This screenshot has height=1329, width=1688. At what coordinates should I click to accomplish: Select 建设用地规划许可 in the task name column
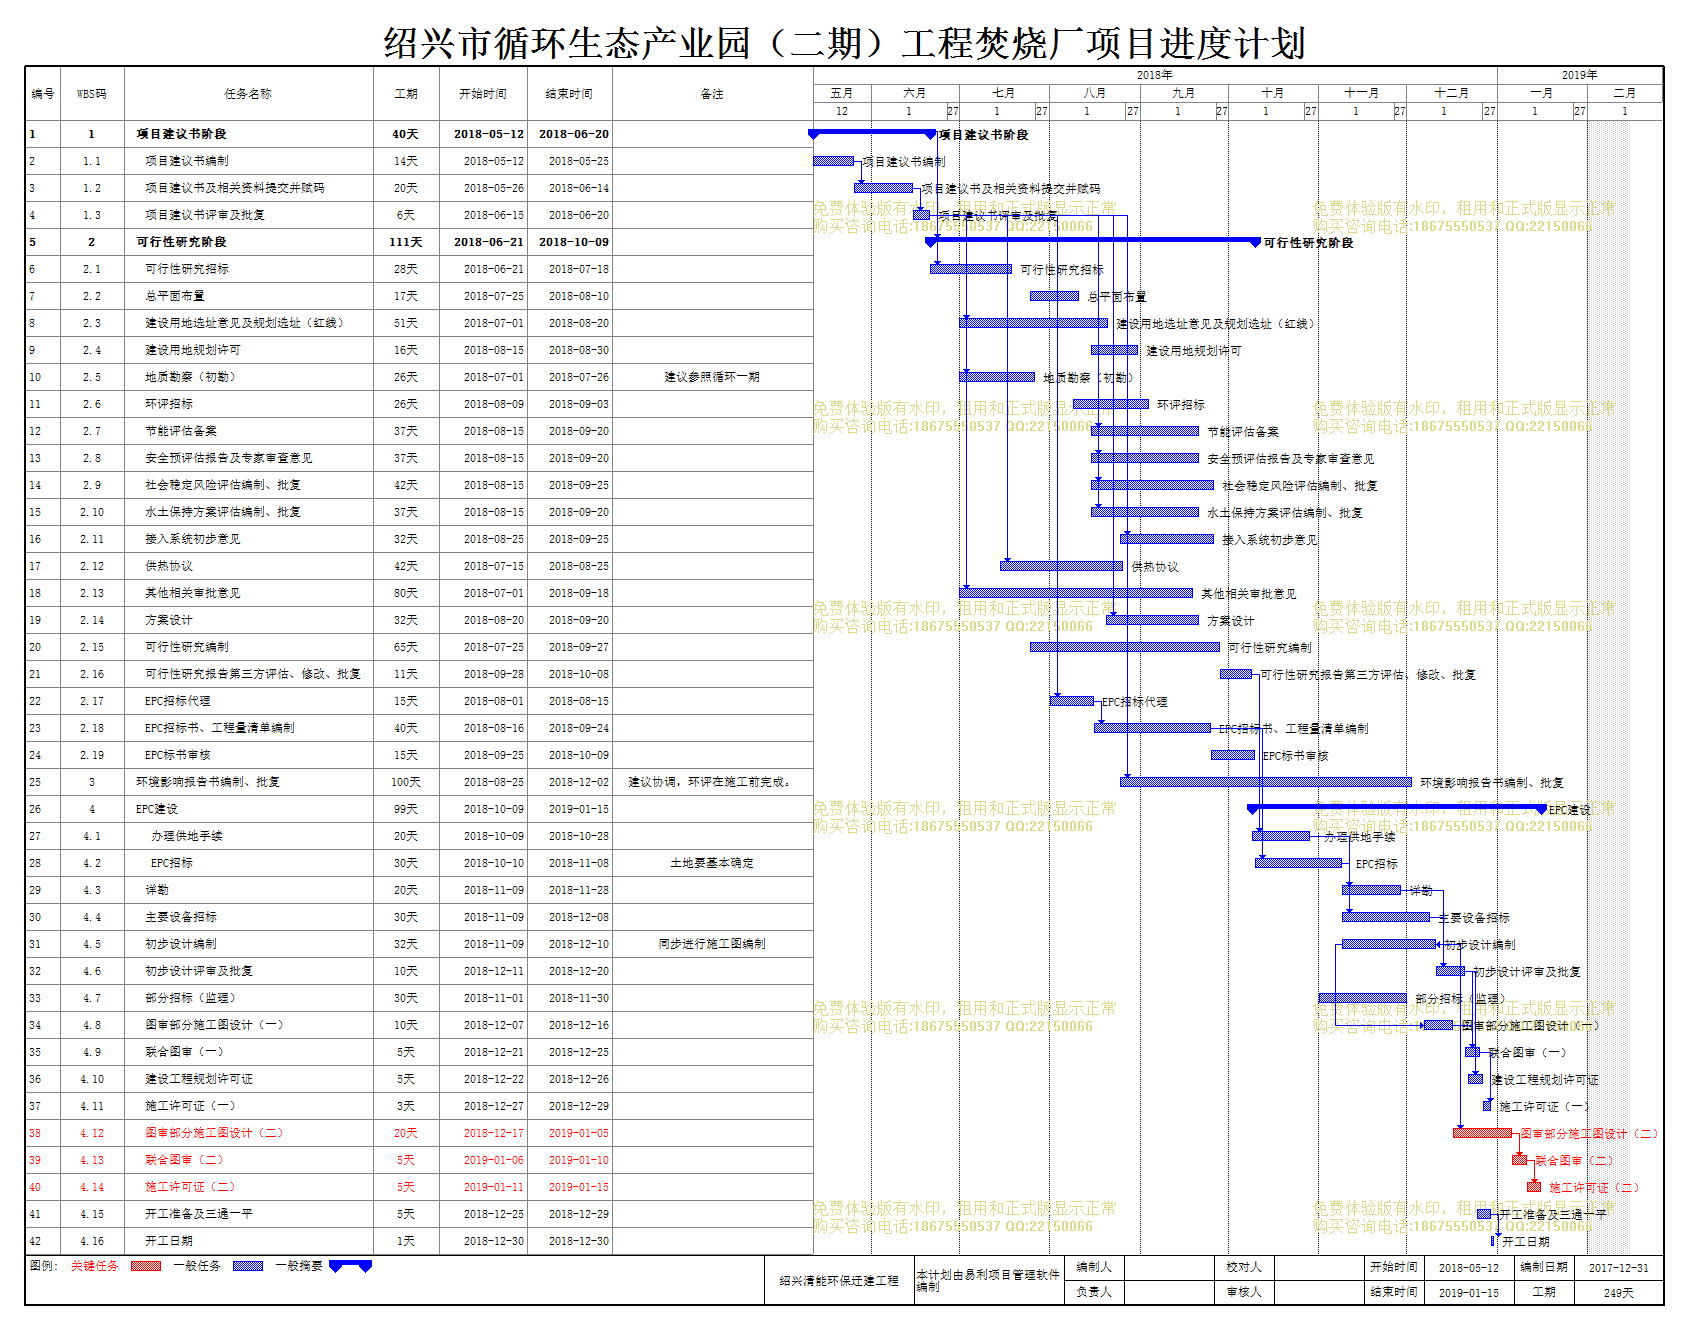tap(193, 350)
